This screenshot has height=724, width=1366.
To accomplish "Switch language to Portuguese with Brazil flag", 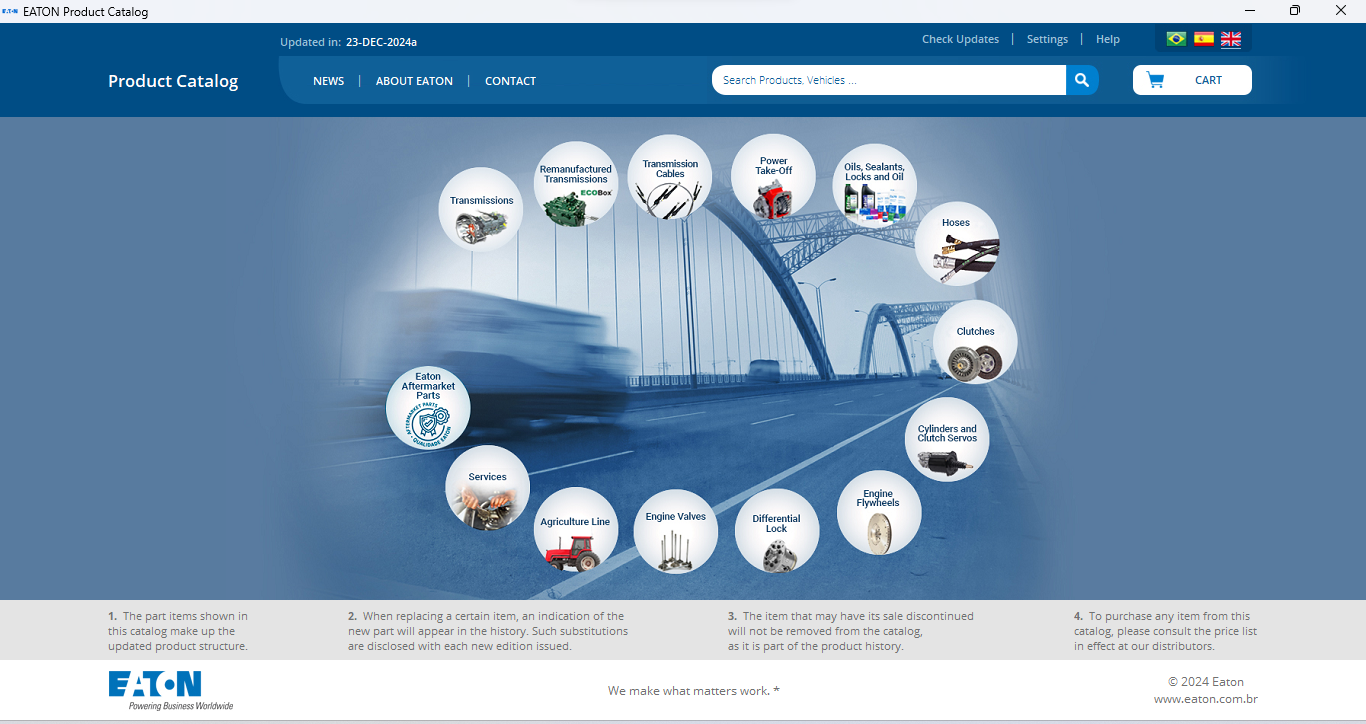I will point(1176,39).
